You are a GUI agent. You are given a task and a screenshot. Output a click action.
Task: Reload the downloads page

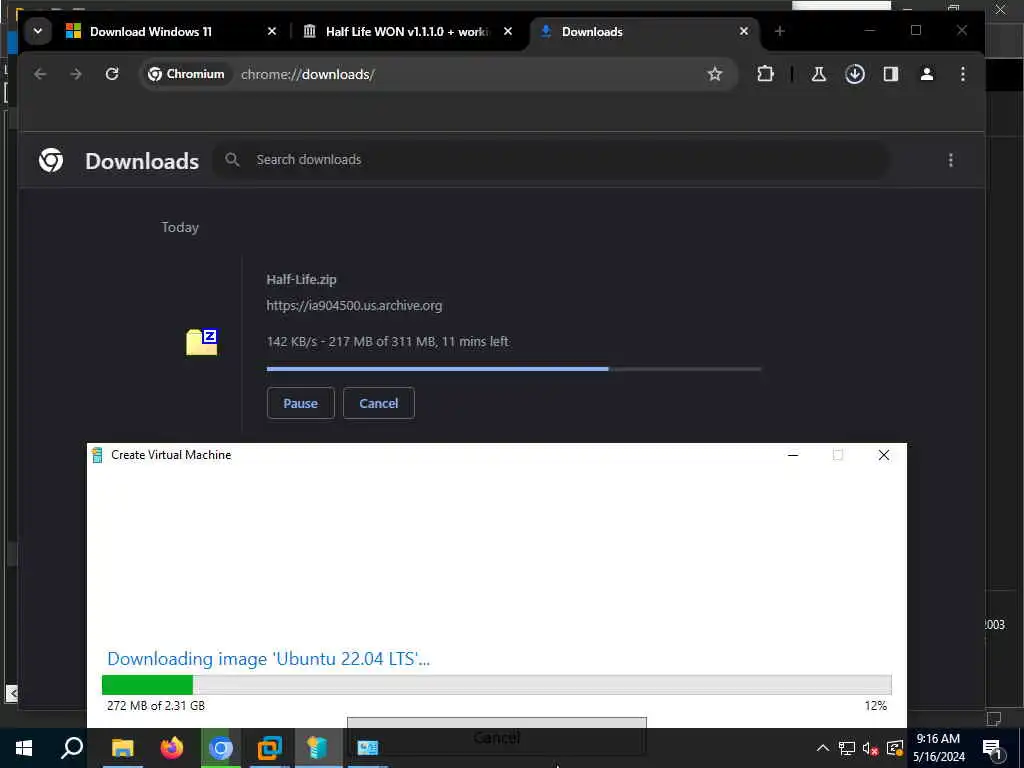pyautogui.click(x=112, y=74)
